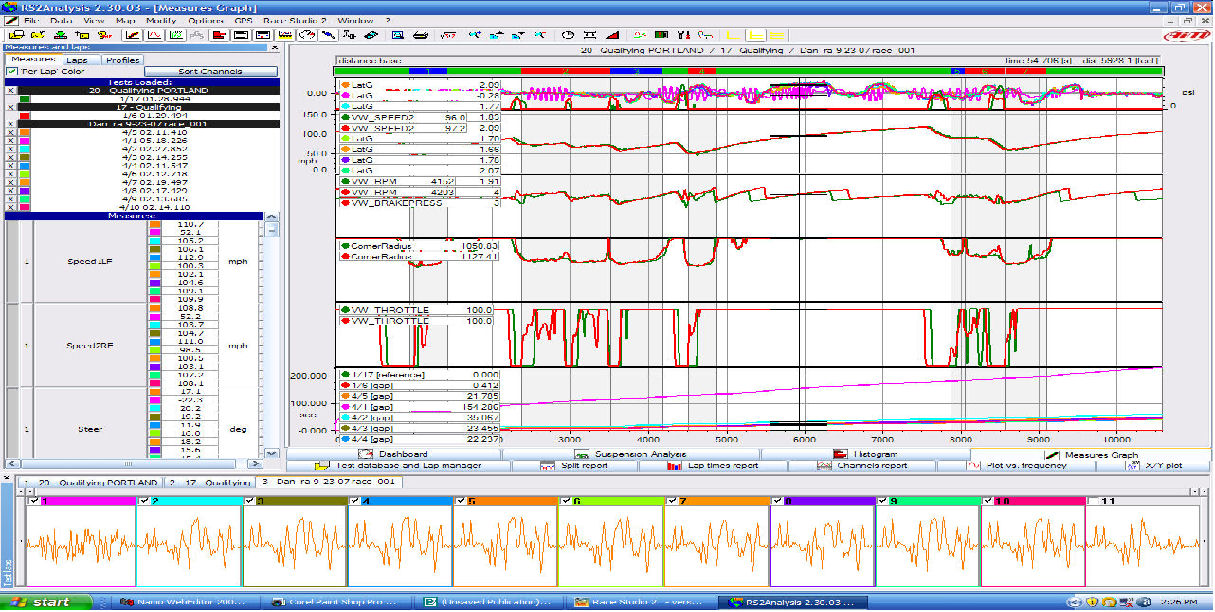Select the 20 Qualifying PORTLAND test tab

click(x=91, y=482)
